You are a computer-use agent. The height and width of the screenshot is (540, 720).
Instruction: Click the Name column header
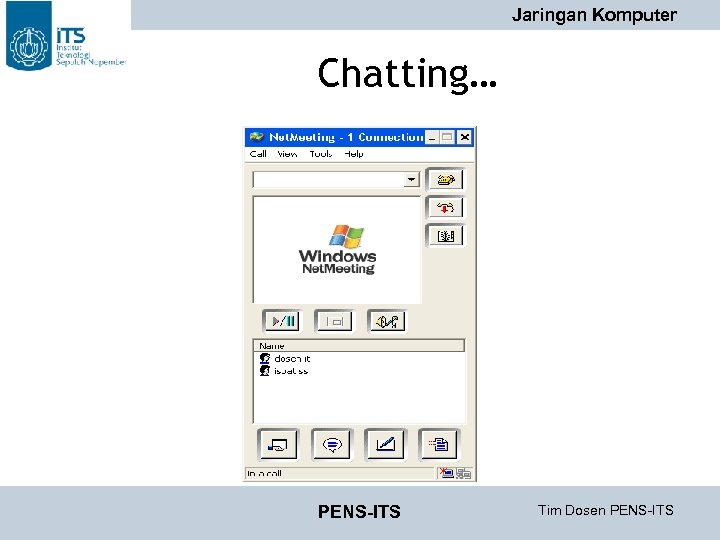[359, 346]
